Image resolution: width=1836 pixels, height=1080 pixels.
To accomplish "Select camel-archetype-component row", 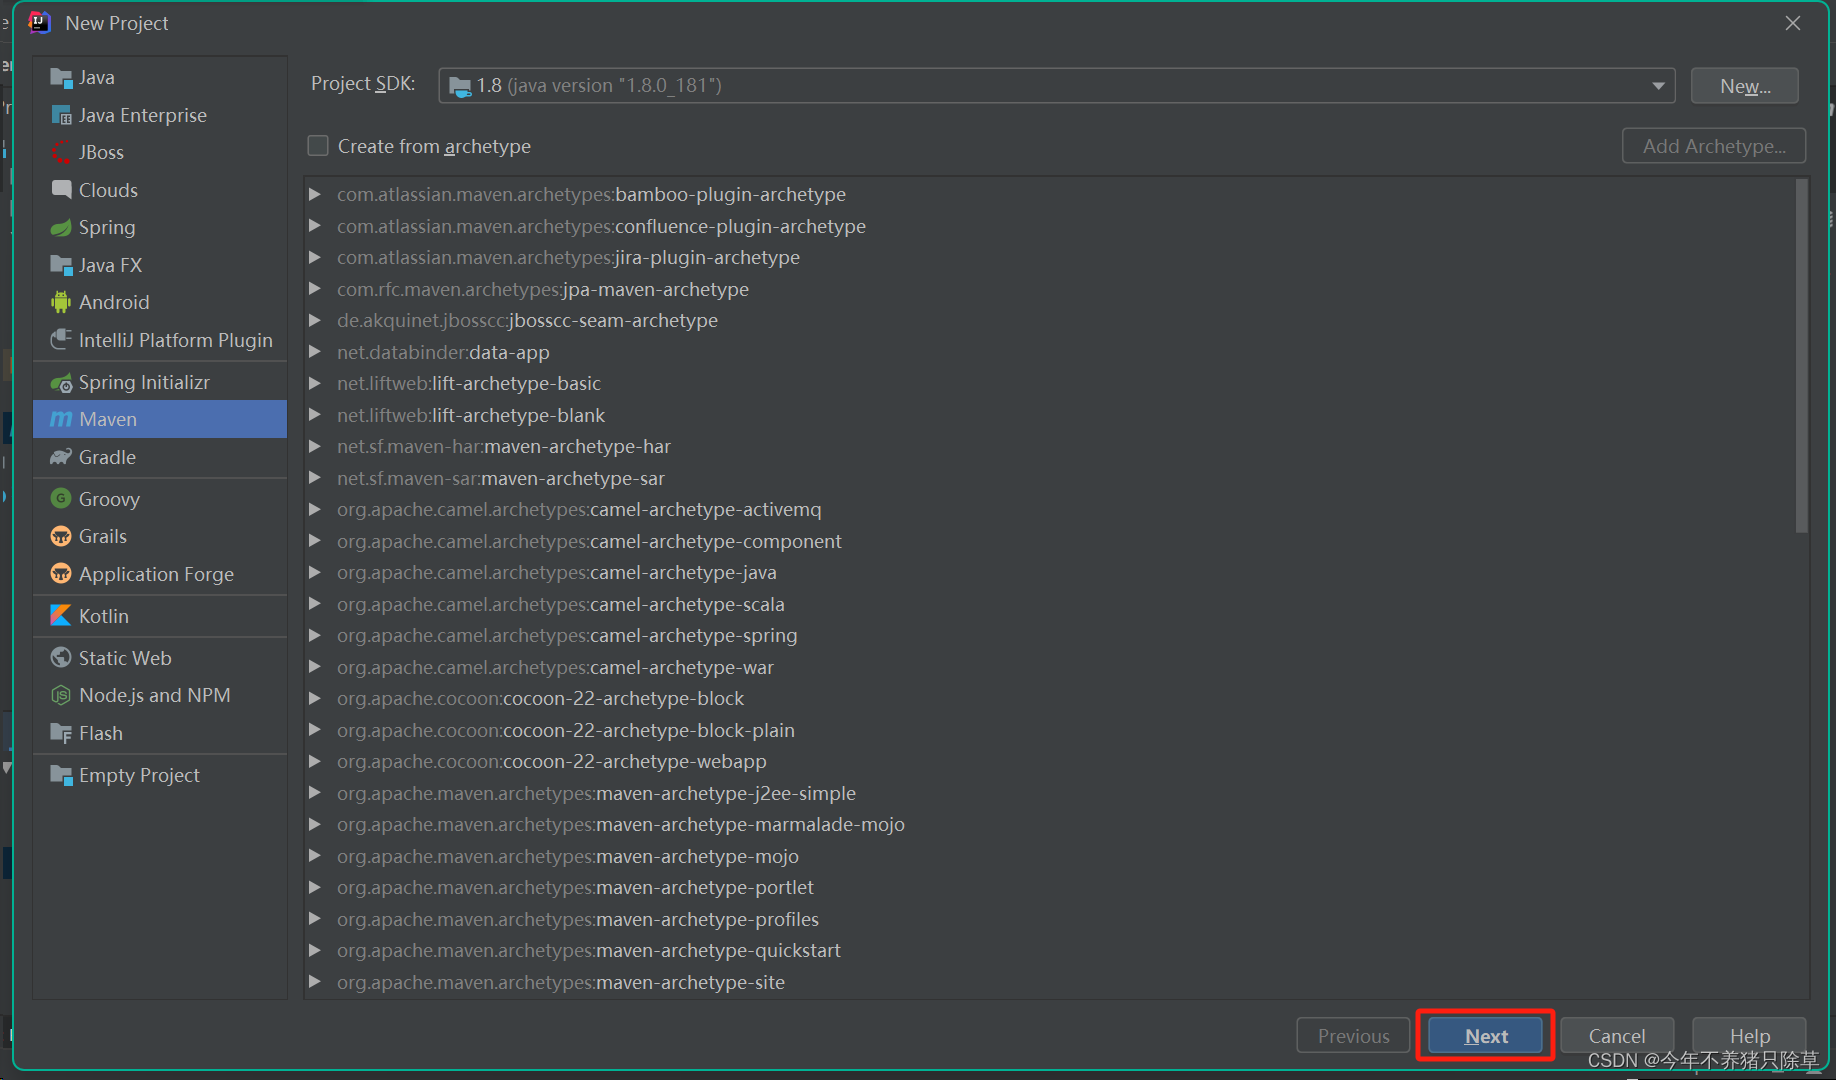I will (x=1050, y=541).
